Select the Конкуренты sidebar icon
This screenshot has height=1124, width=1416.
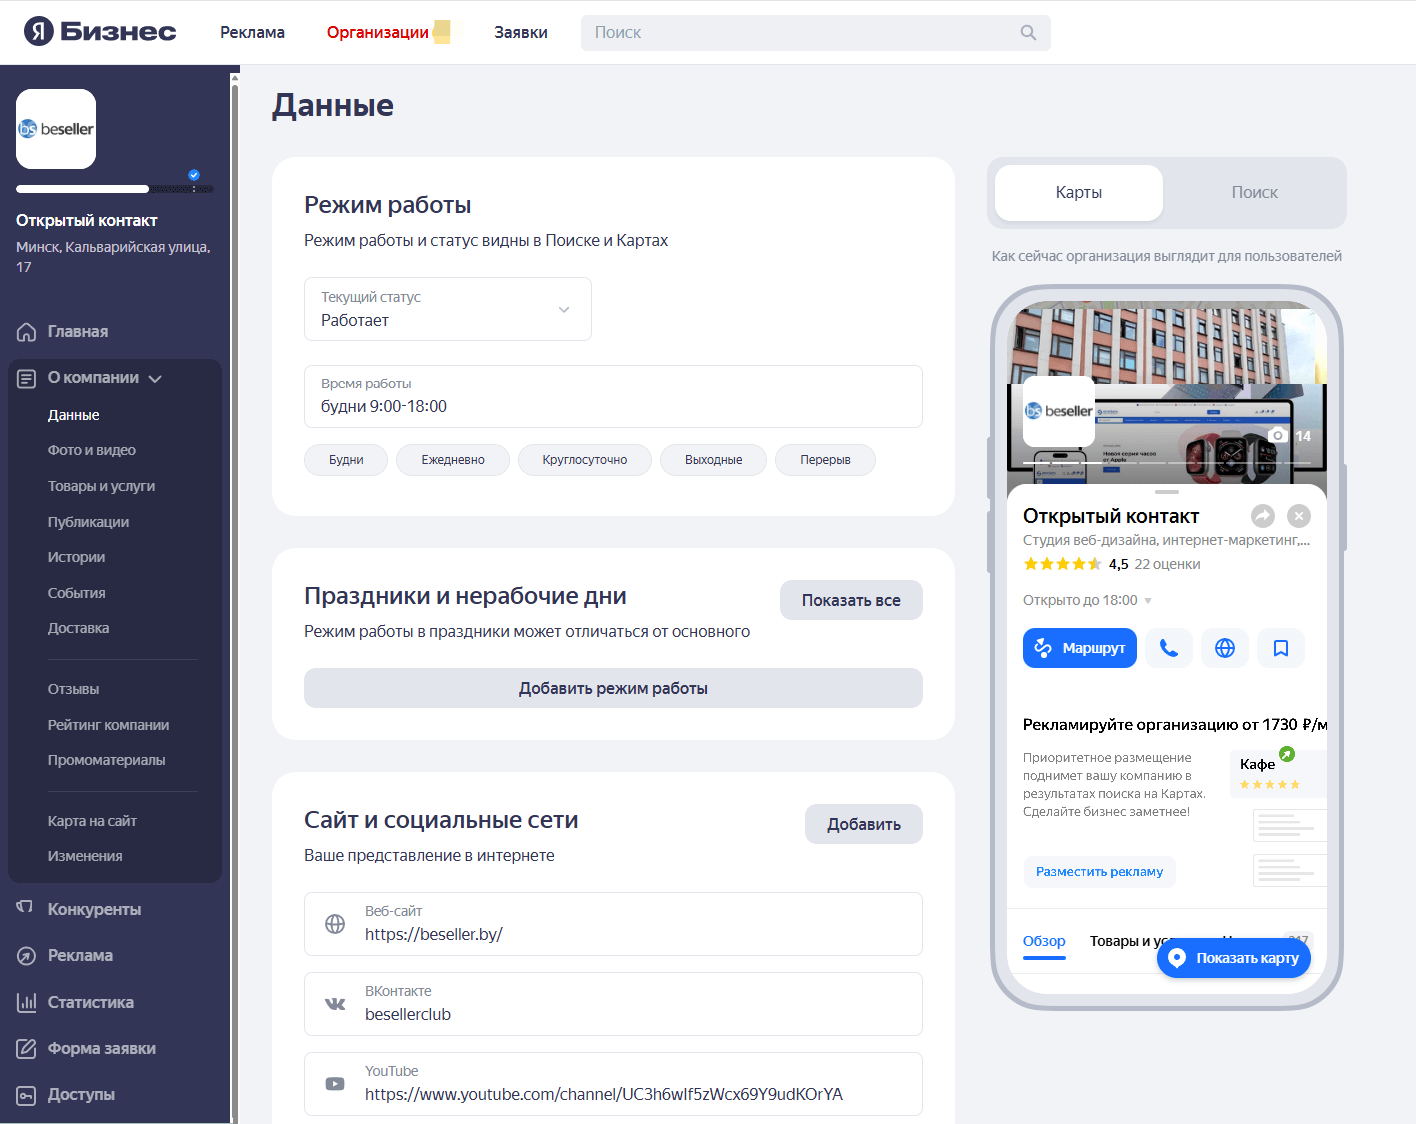(25, 908)
